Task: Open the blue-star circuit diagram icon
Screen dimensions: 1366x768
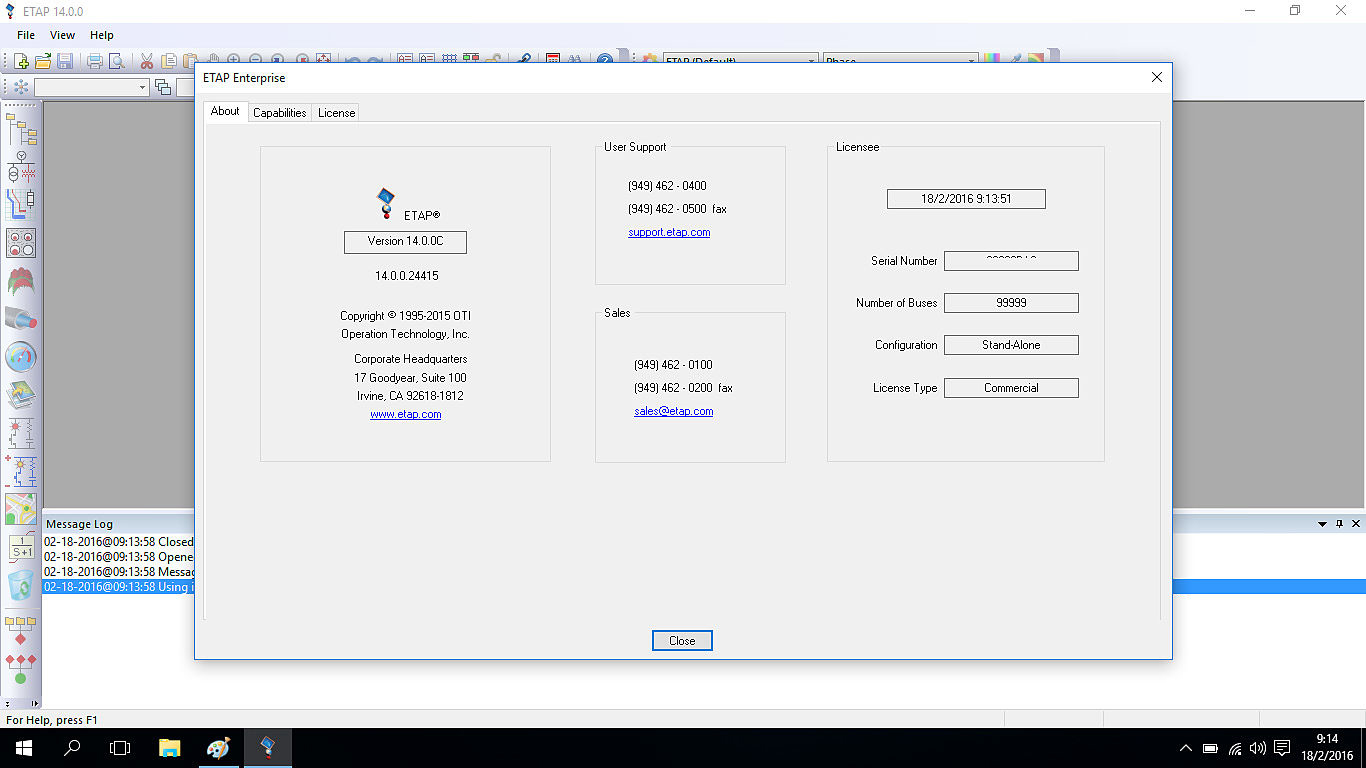Action: click(21, 470)
